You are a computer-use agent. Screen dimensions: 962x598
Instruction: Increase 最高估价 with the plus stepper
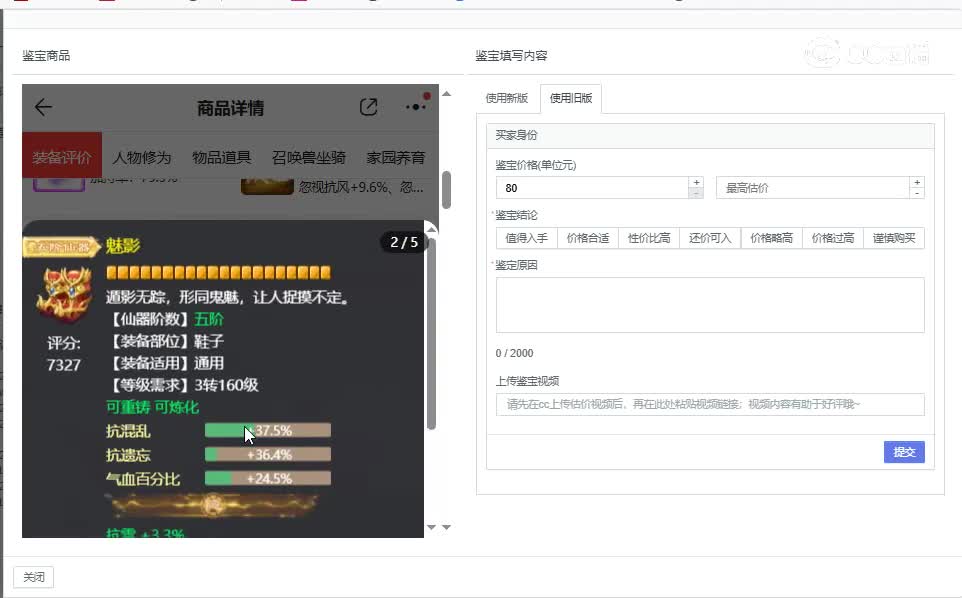[x=917, y=182]
